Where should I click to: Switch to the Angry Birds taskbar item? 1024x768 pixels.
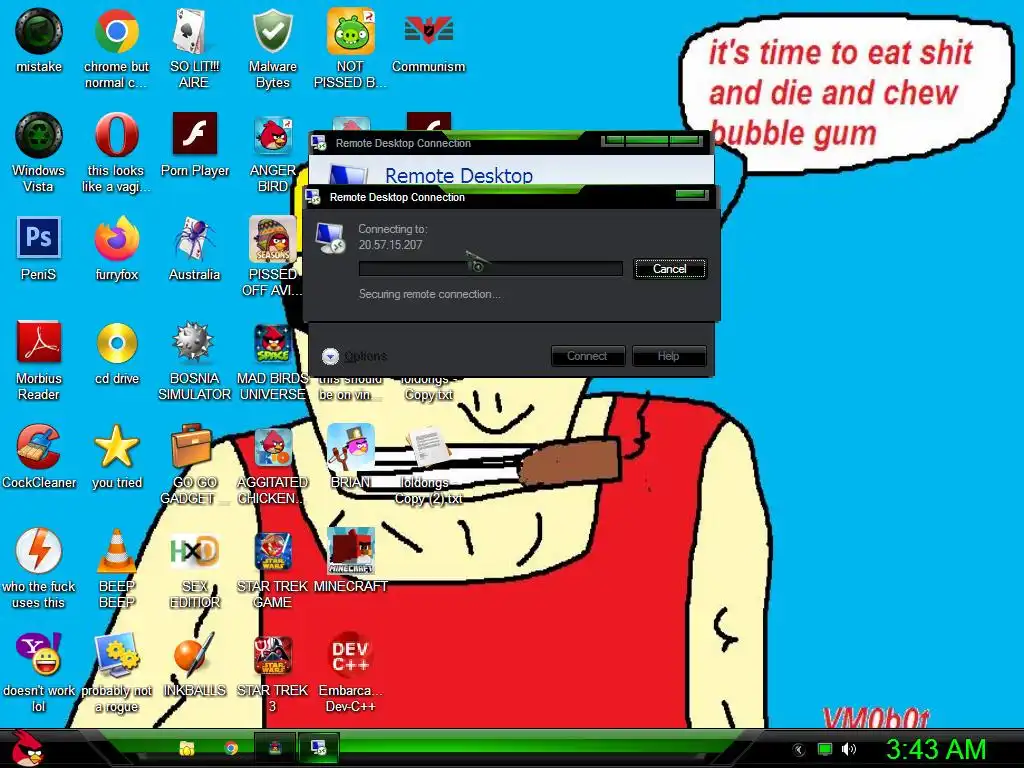[275, 748]
